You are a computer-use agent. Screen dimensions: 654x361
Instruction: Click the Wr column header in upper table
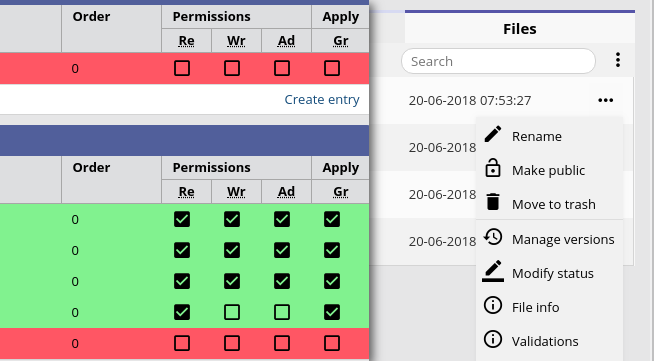(x=236, y=41)
